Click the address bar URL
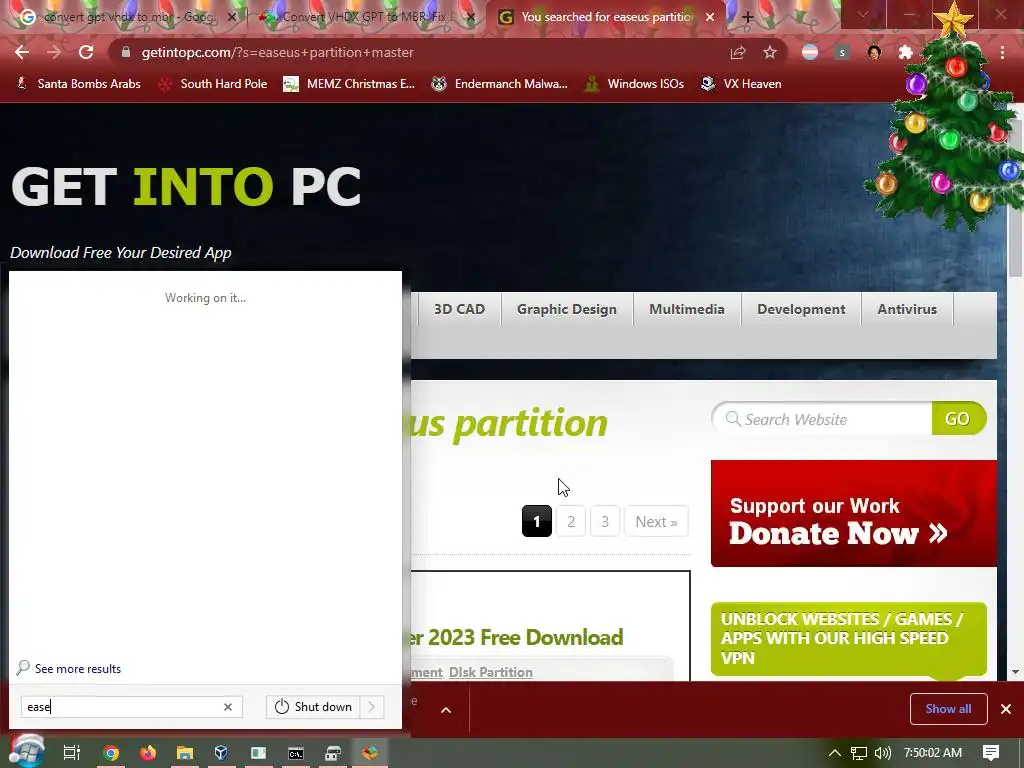 click(278, 52)
